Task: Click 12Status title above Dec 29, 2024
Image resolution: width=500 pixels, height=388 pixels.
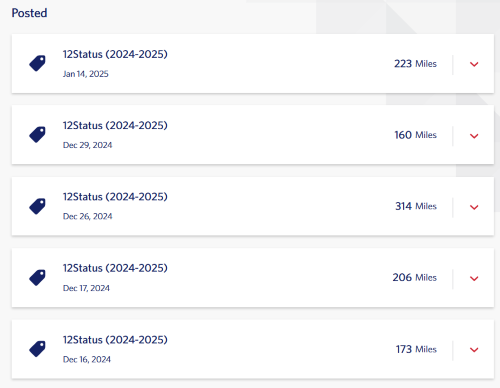Action: (115, 125)
